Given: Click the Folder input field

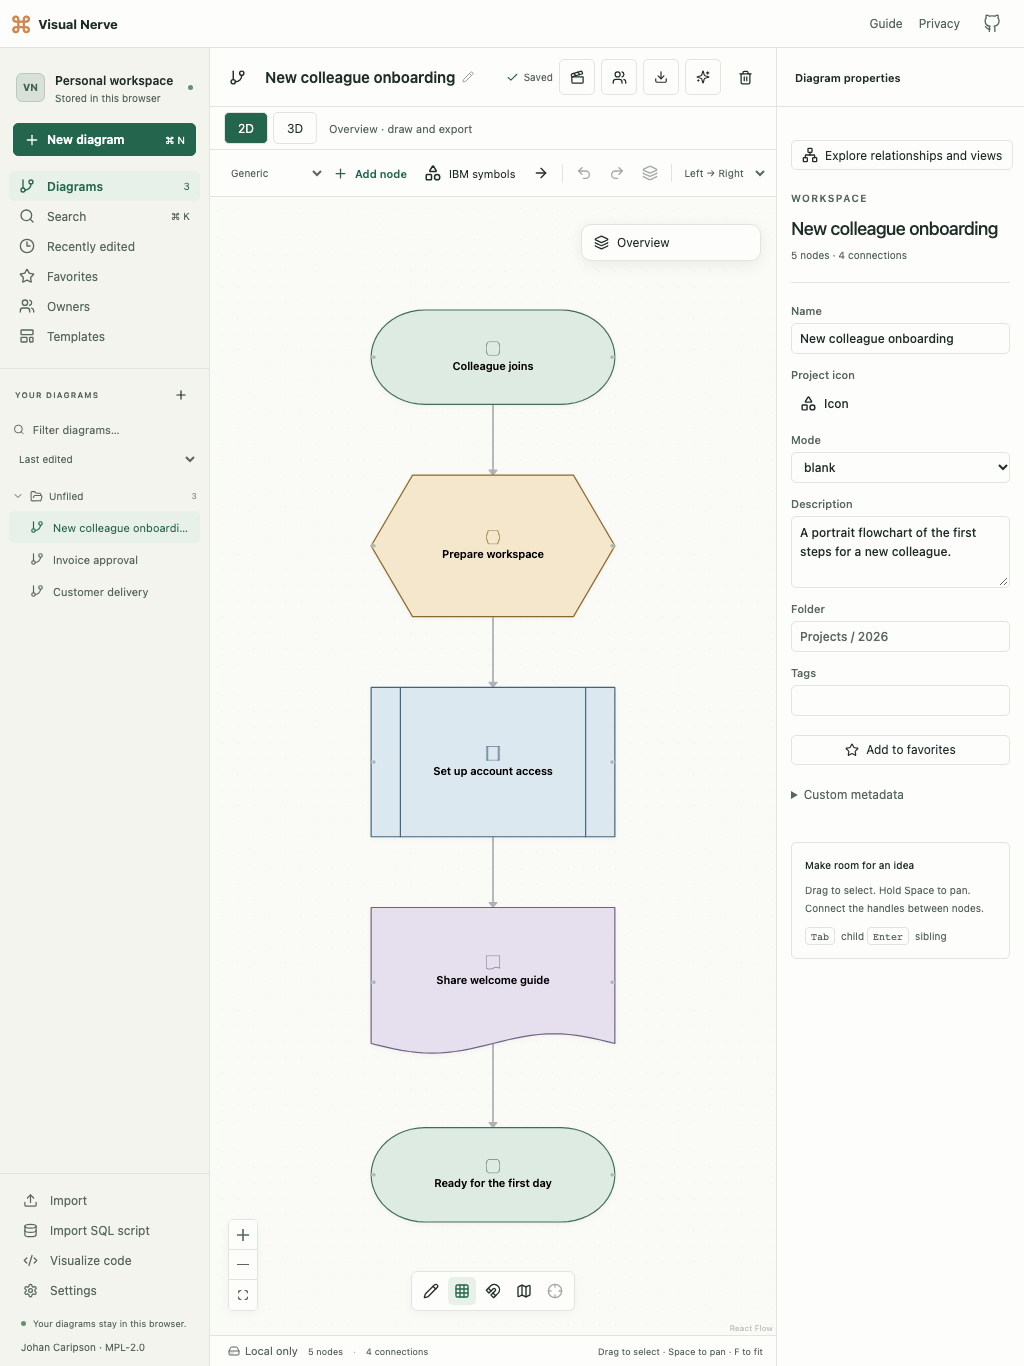Looking at the screenshot, I should pos(900,637).
